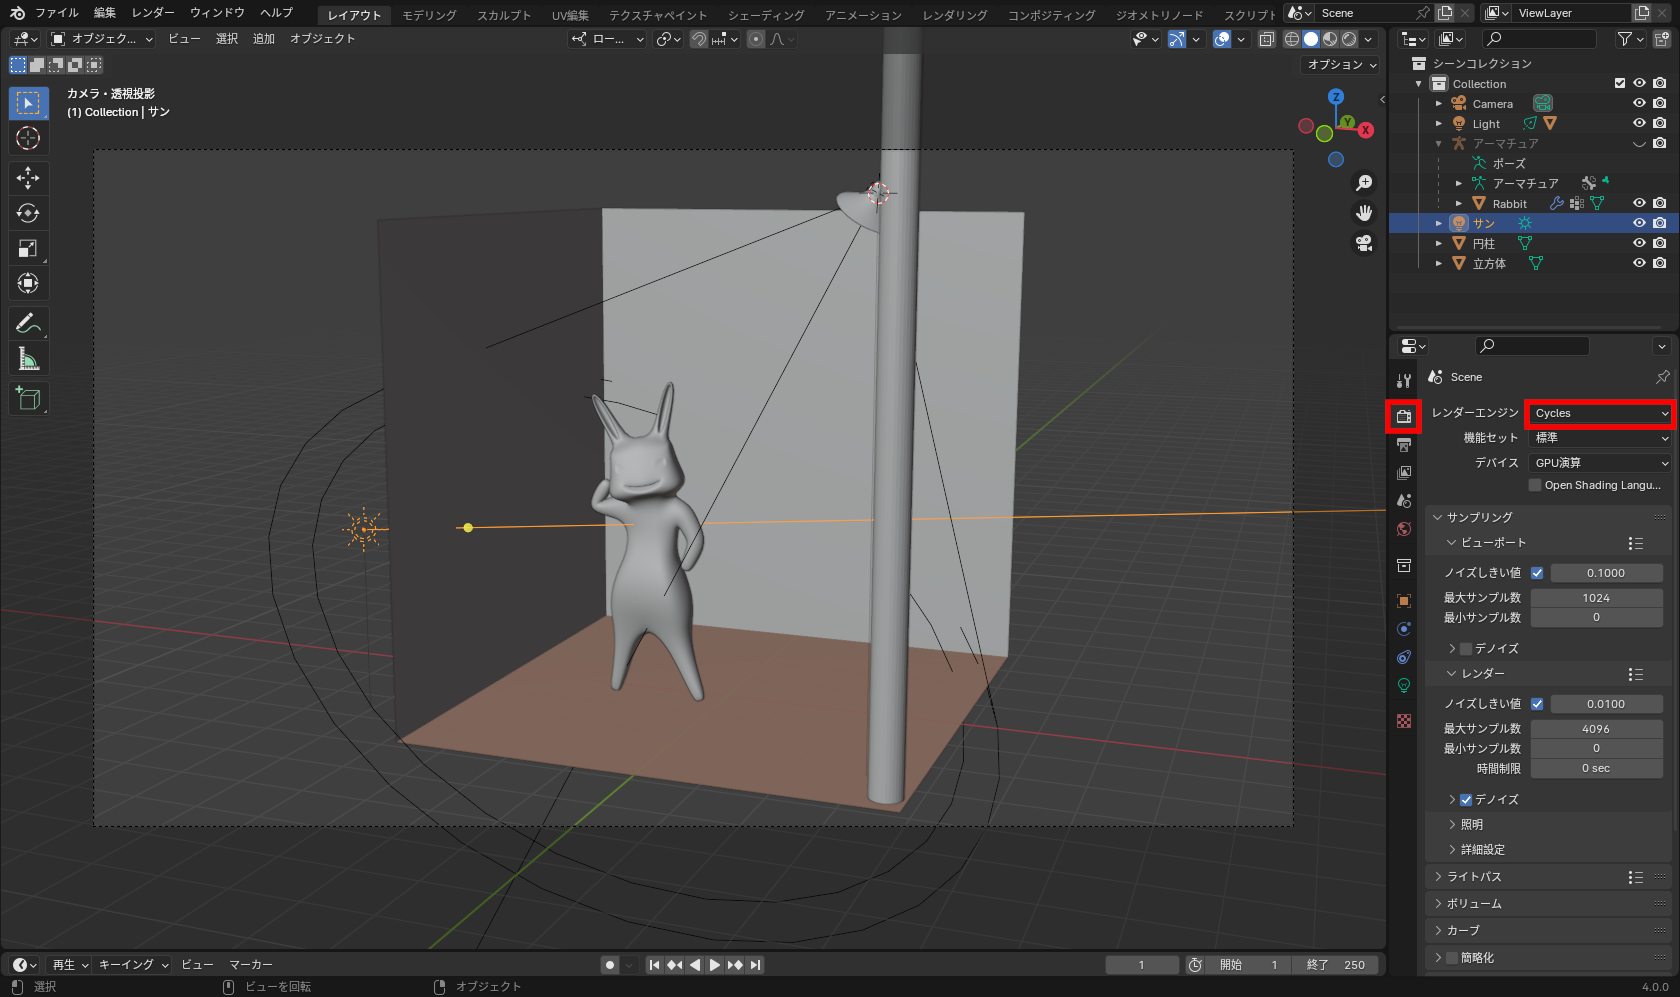Select the 3D Cursor tool
The image size is (1680, 997).
click(x=28, y=138)
